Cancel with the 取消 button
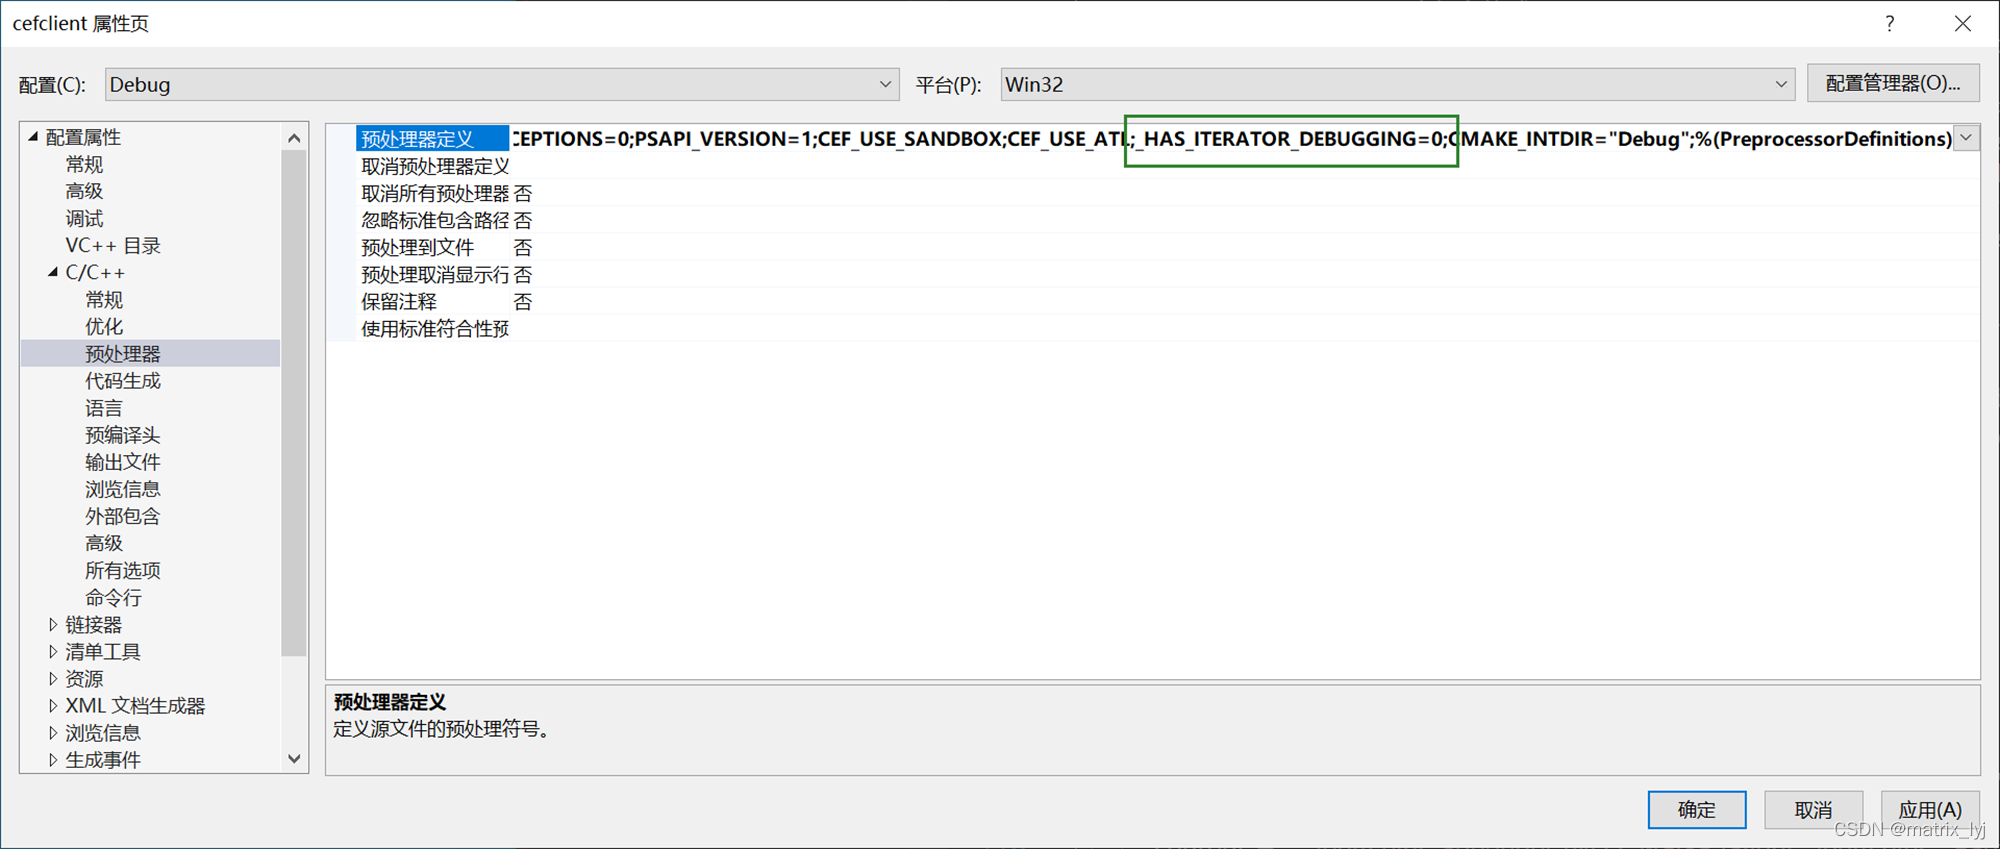 (1813, 809)
